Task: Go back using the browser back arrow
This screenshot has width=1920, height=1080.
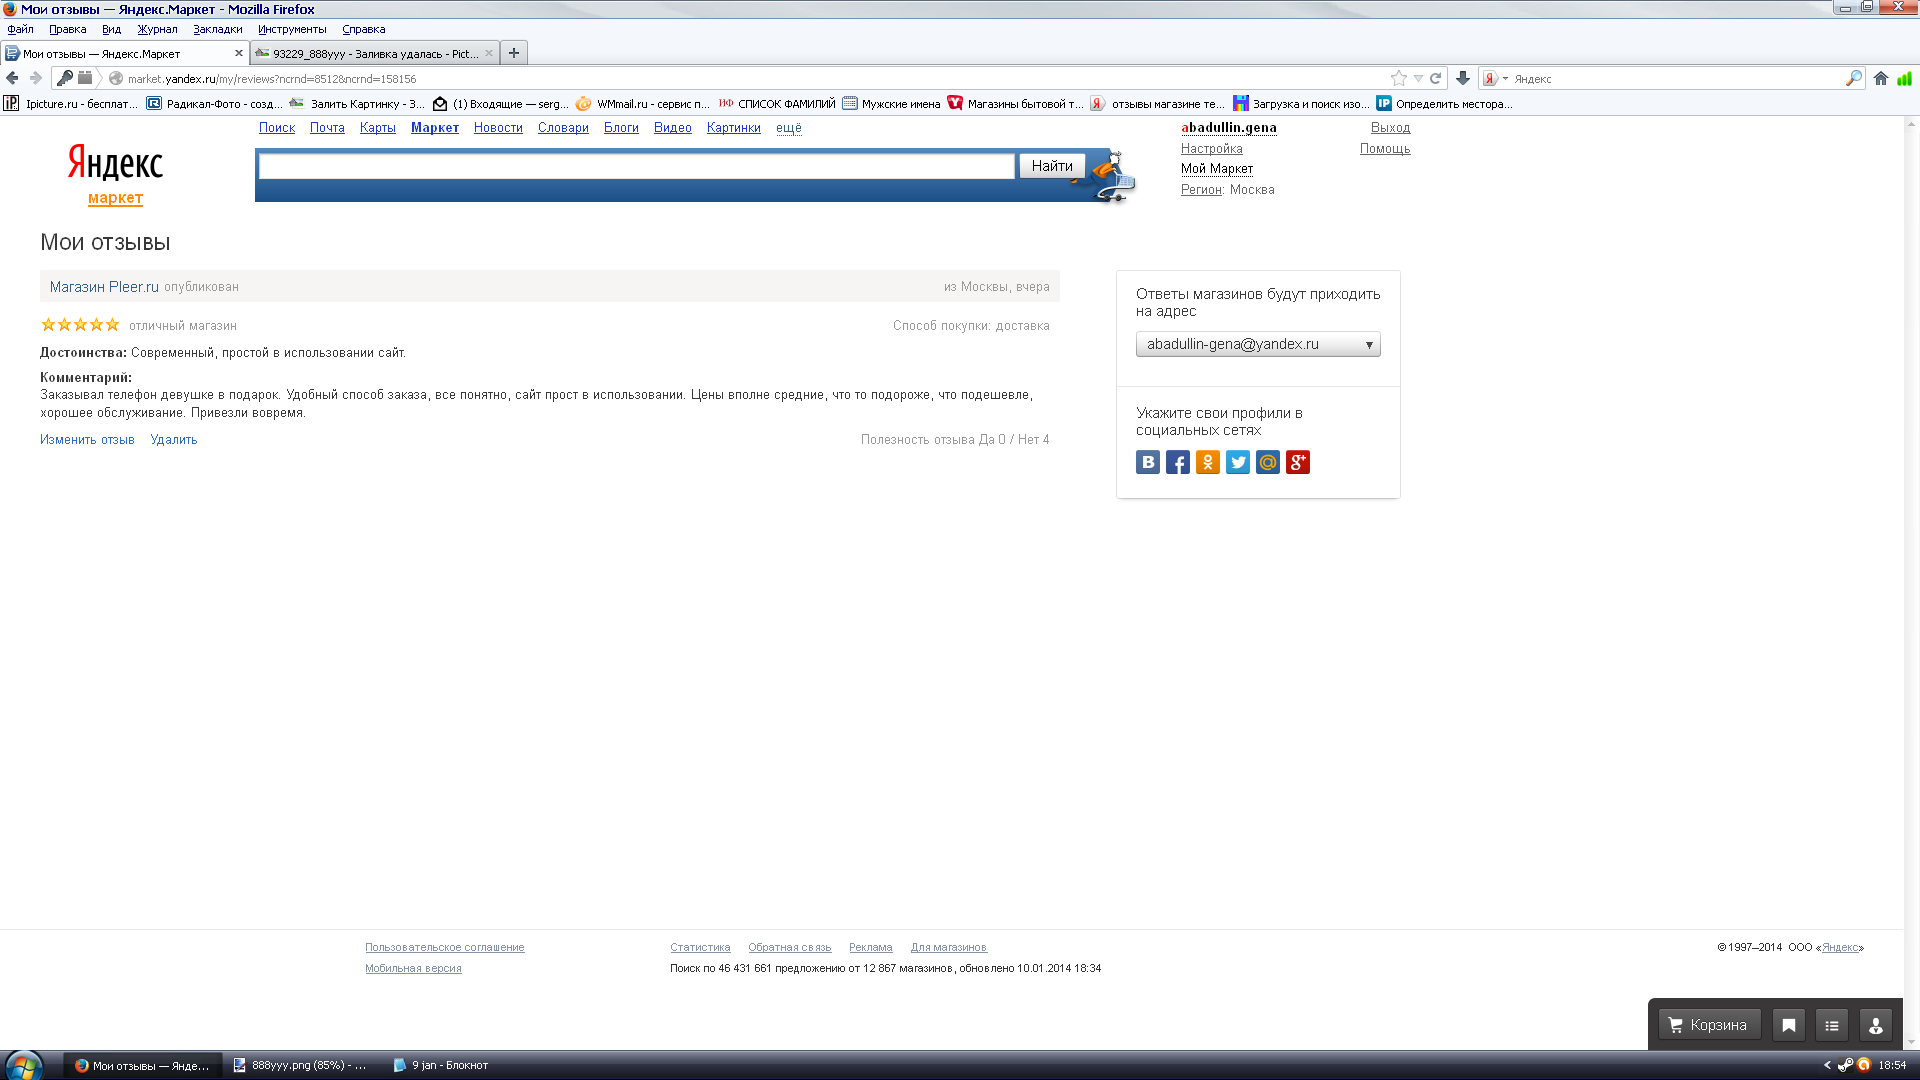Action: click(12, 78)
